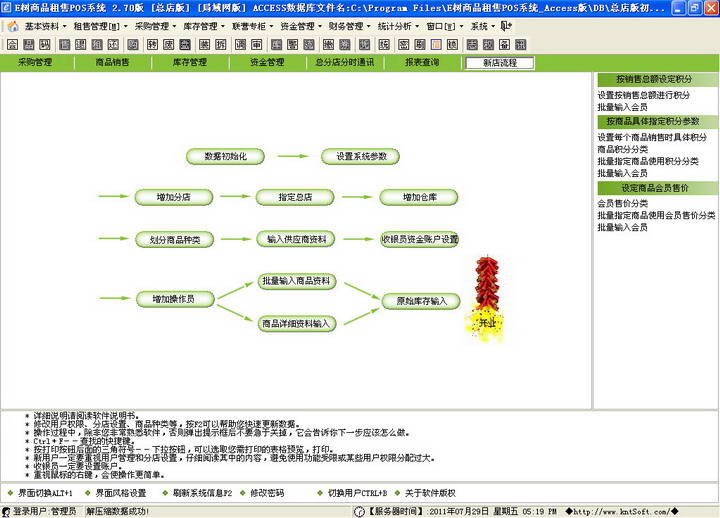
Task: Click the 按销售总额设定积分 panel header
Action: 657,79
